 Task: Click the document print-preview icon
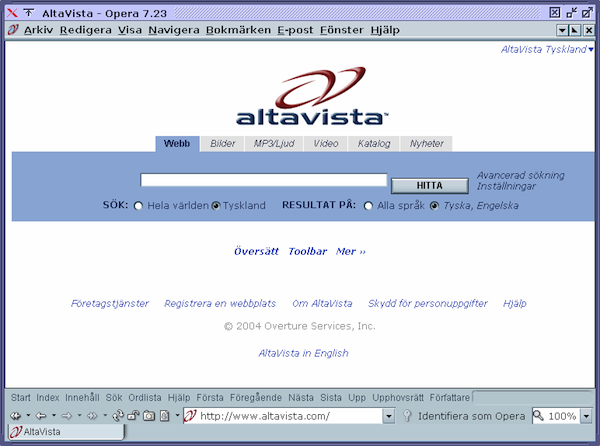(164, 416)
